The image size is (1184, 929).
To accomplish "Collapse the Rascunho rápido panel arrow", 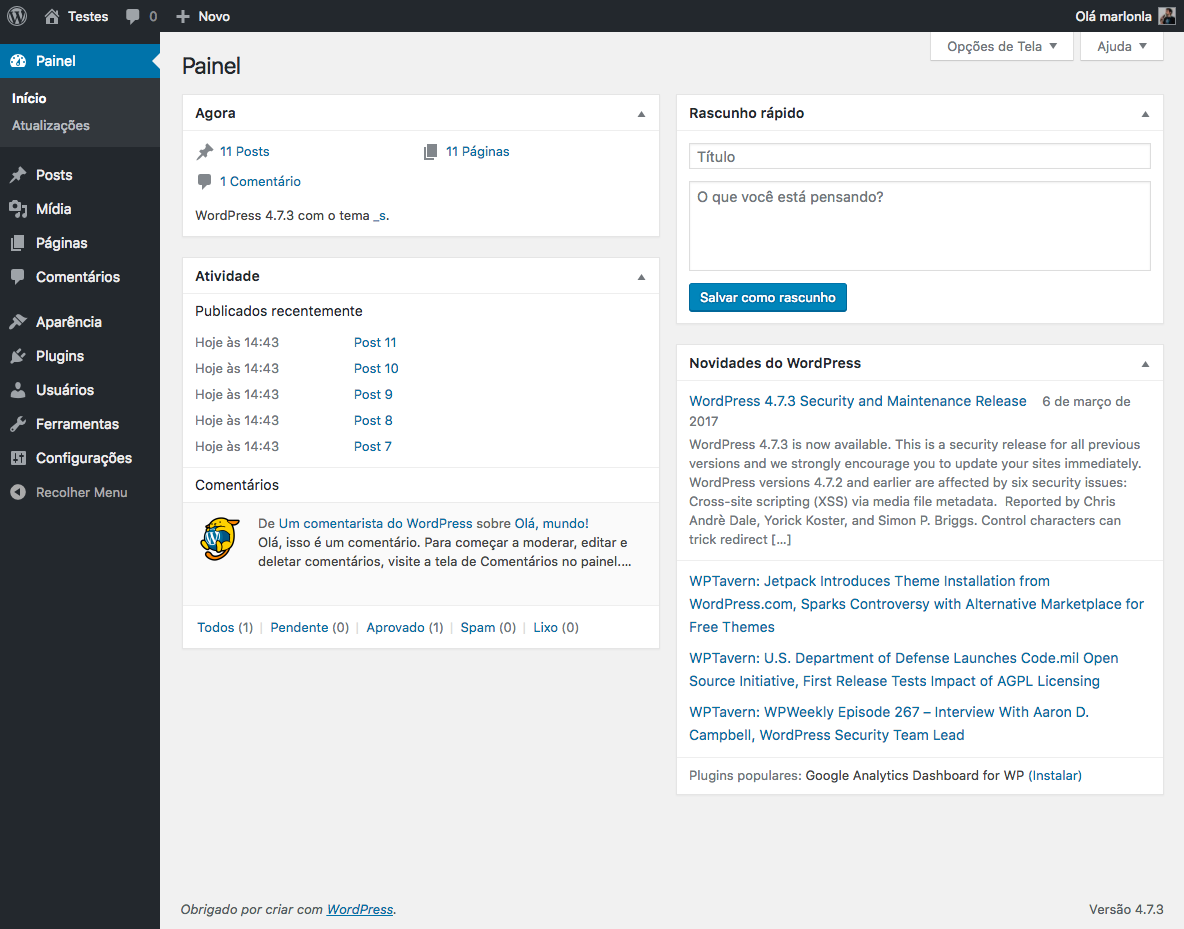I will click(1145, 114).
